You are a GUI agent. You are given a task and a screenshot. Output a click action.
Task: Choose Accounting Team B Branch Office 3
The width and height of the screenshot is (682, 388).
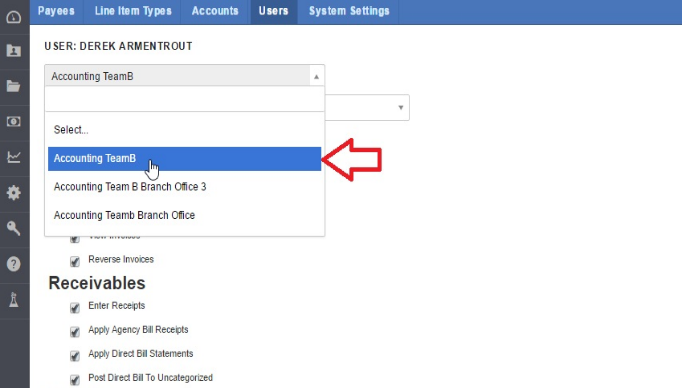pyautogui.click(x=184, y=187)
